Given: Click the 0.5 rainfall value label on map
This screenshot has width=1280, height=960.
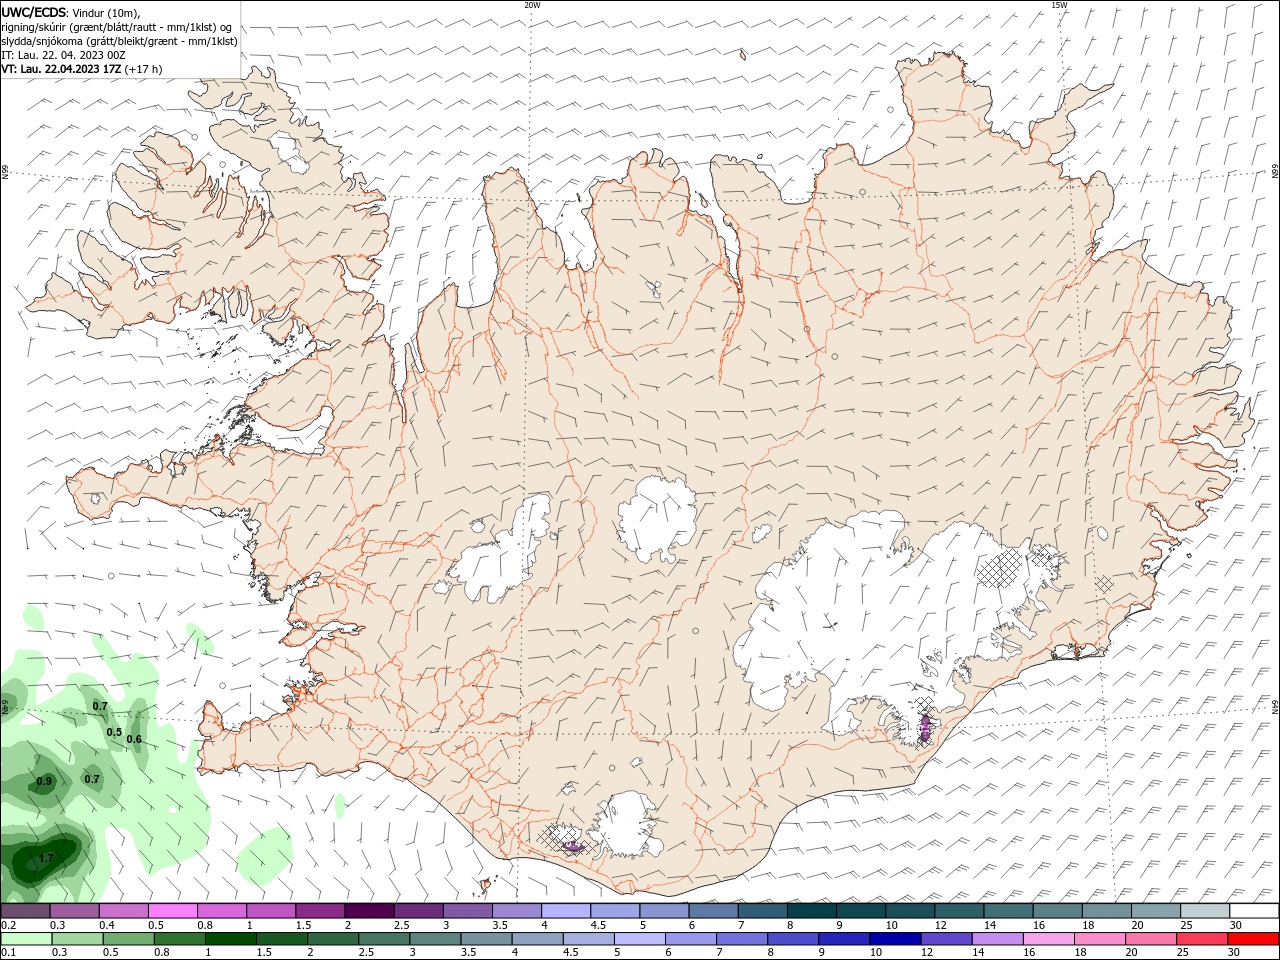Looking at the screenshot, I should (x=114, y=732).
